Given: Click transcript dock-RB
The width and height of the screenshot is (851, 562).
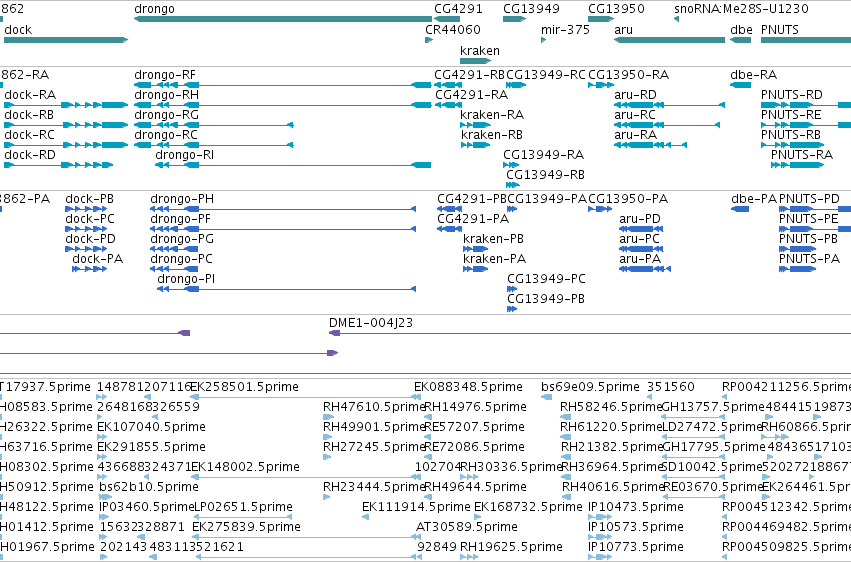Looking at the screenshot, I should [66, 125].
